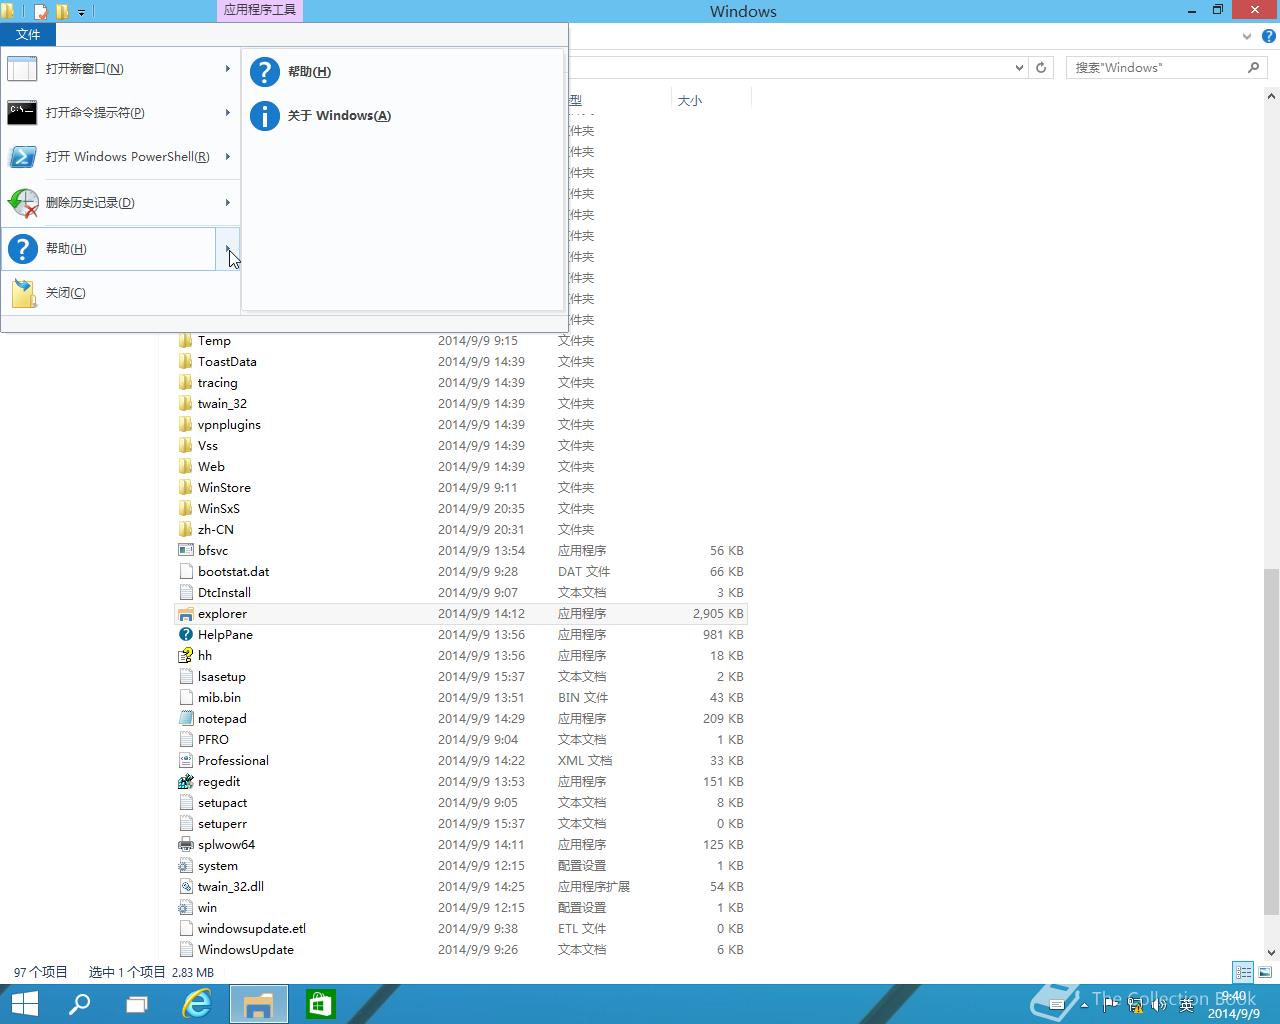Image resolution: width=1280 pixels, height=1024 pixels.
Task: Click the hh application icon
Action: pyautogui.click(x=185, y=656)
